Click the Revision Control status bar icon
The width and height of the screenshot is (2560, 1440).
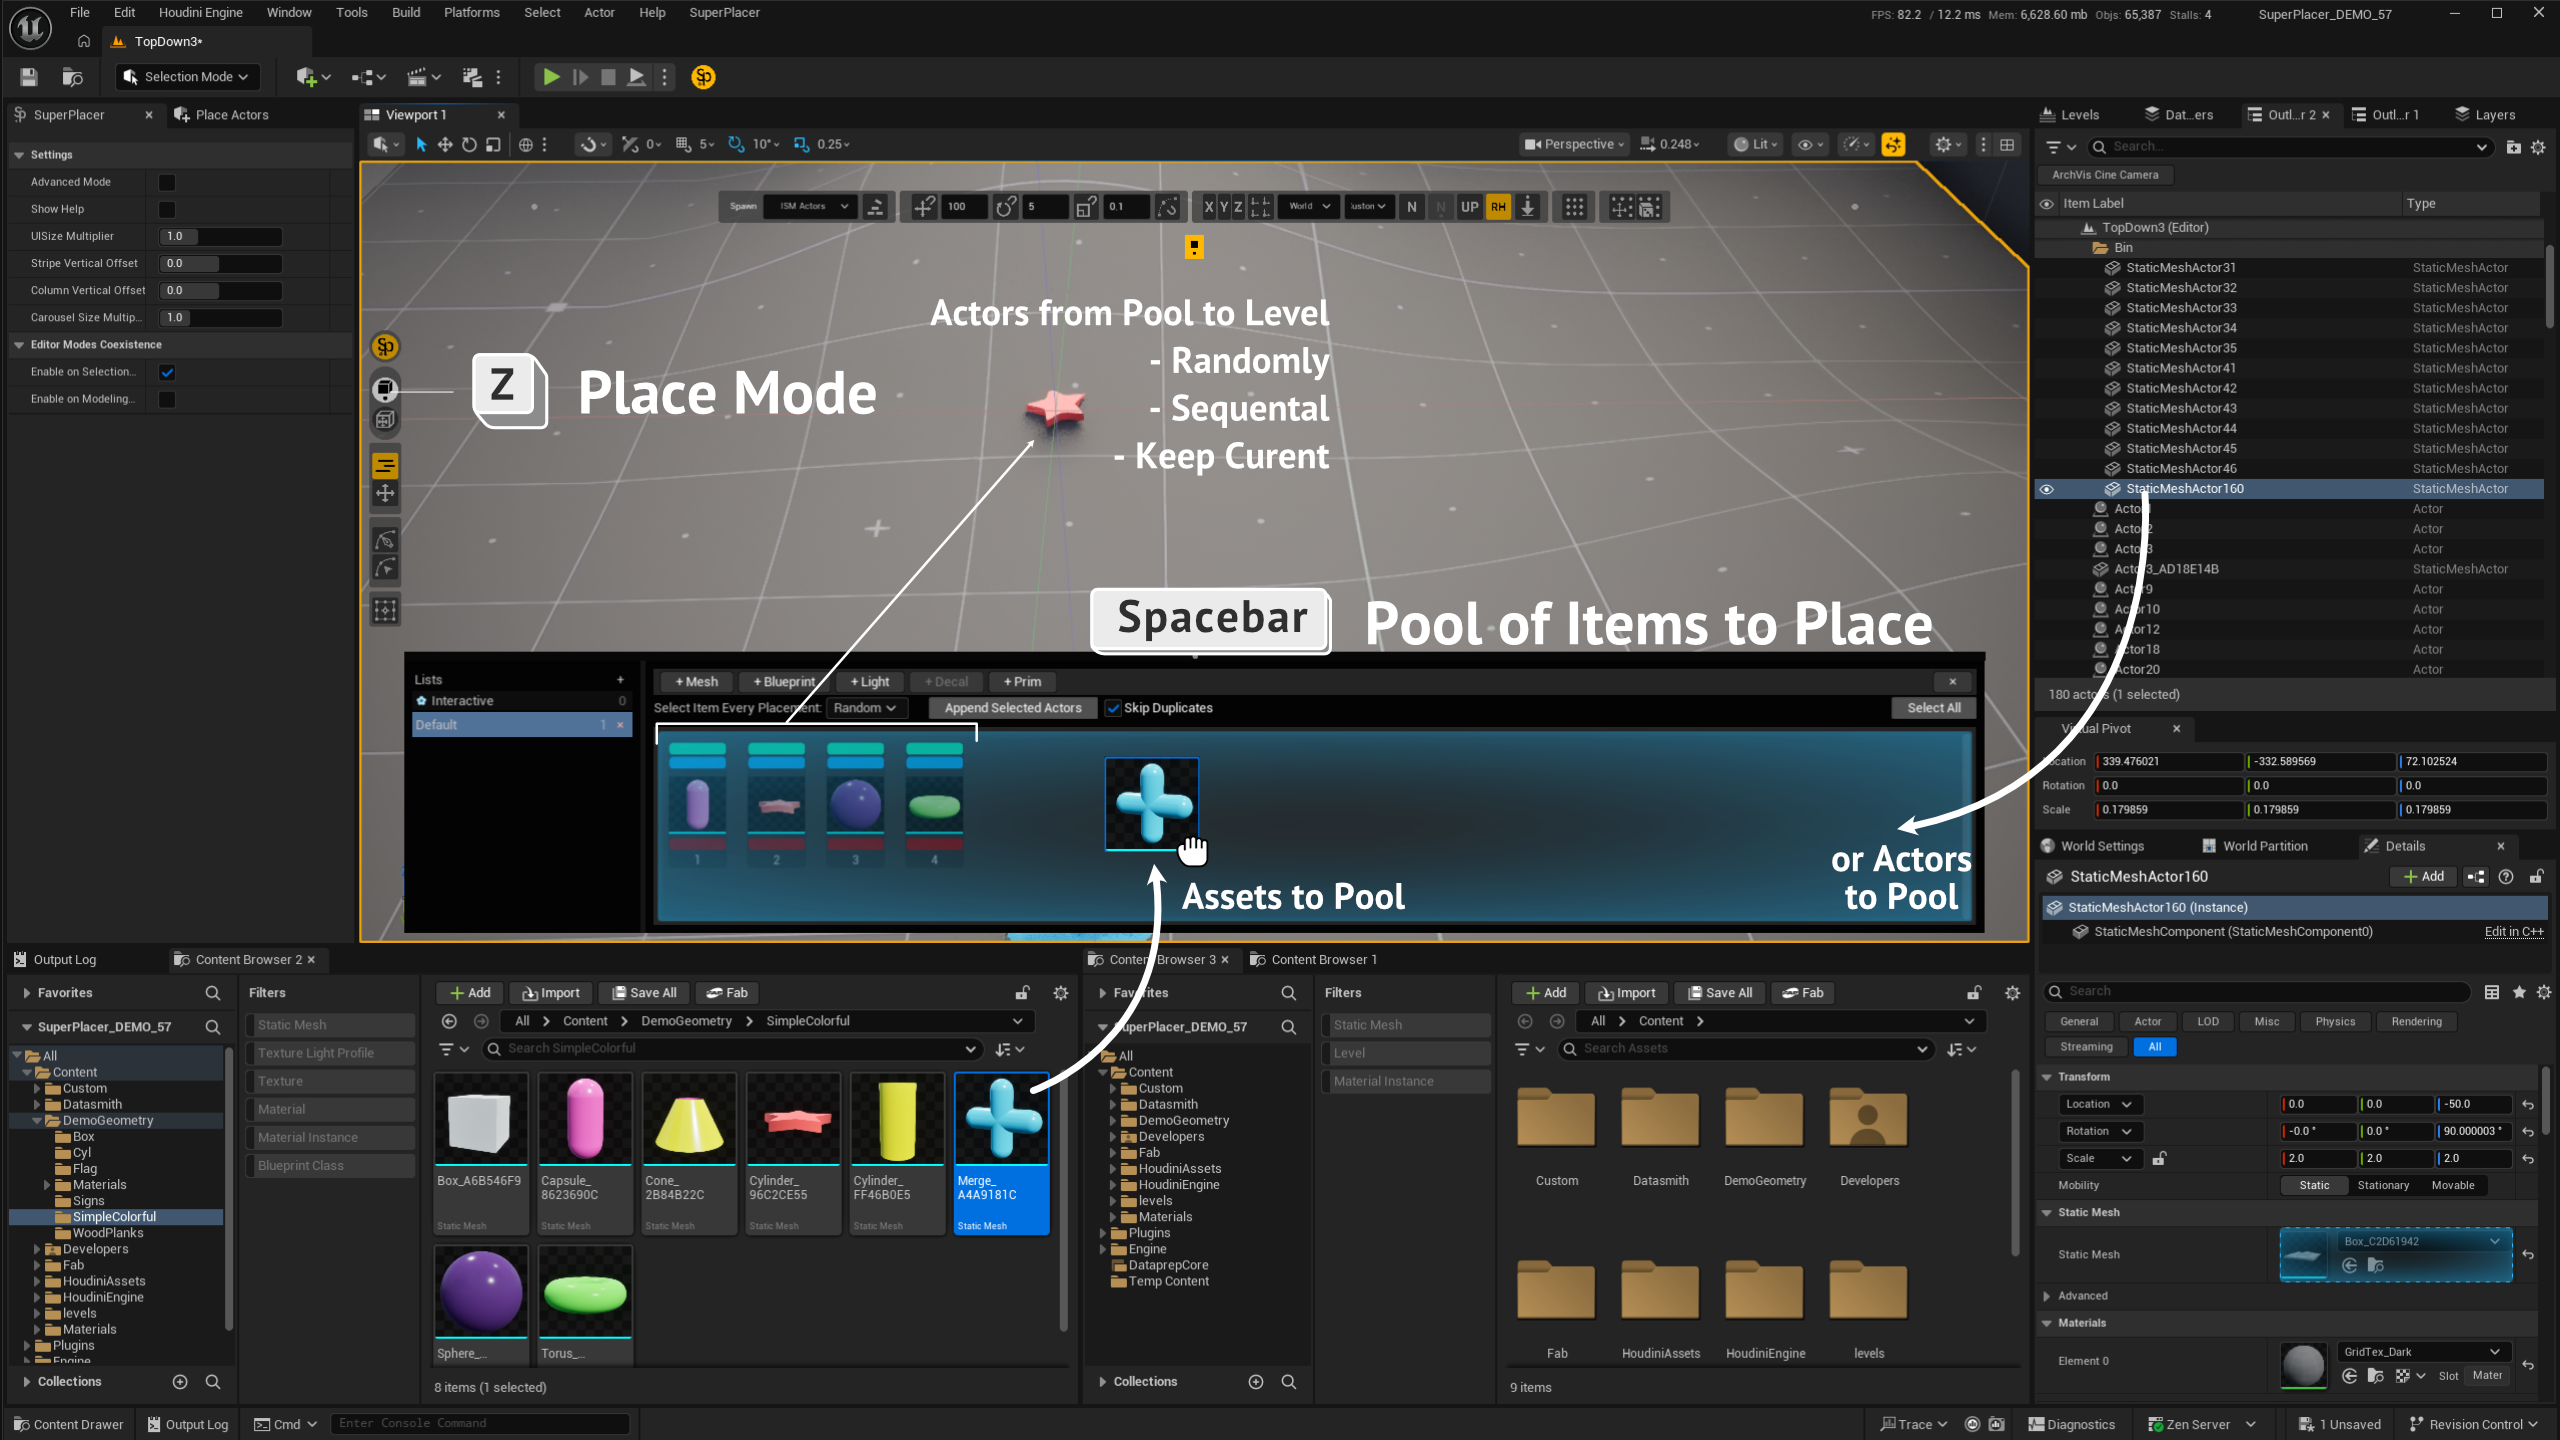(2473, 1425)
